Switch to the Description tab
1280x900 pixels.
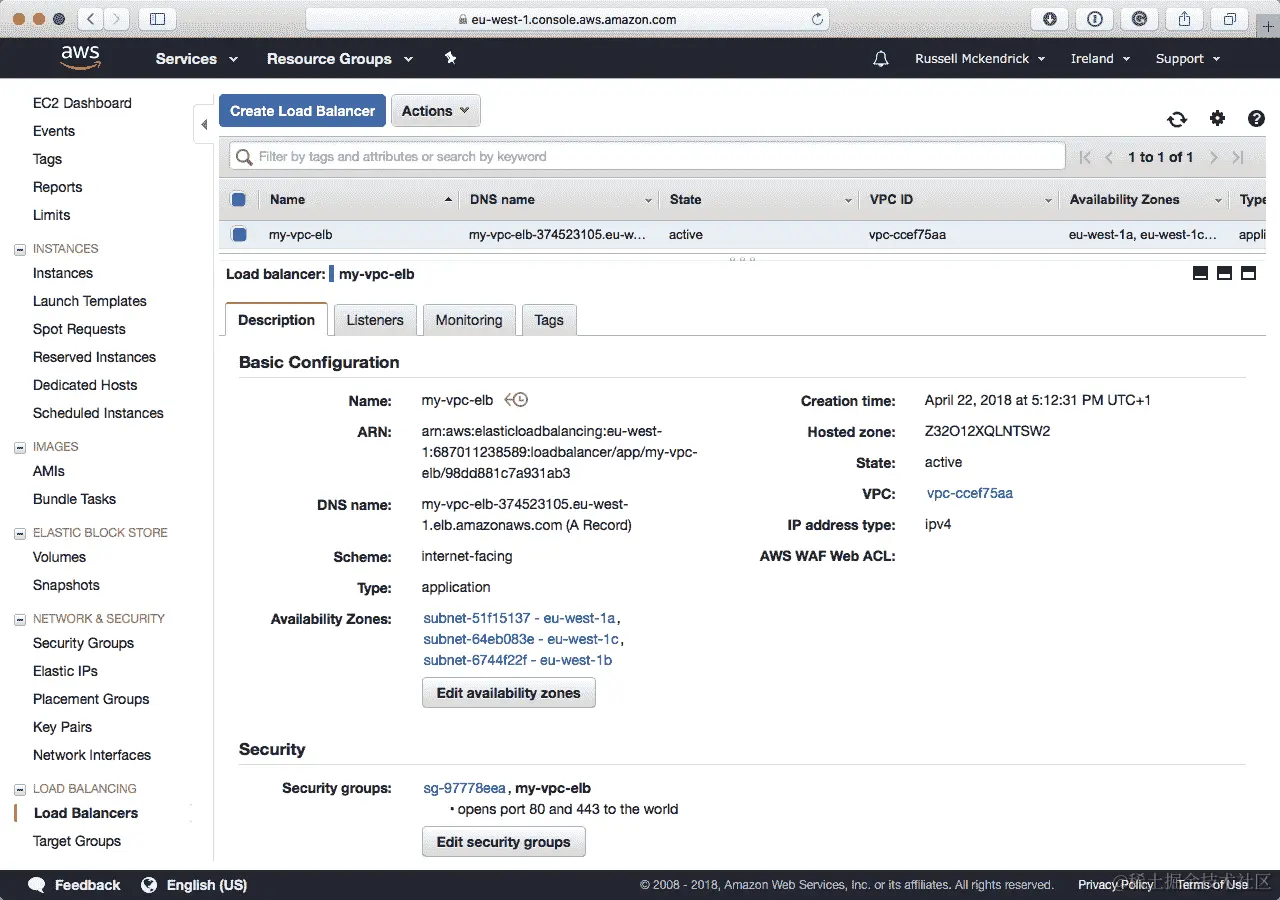pos(277,320)
